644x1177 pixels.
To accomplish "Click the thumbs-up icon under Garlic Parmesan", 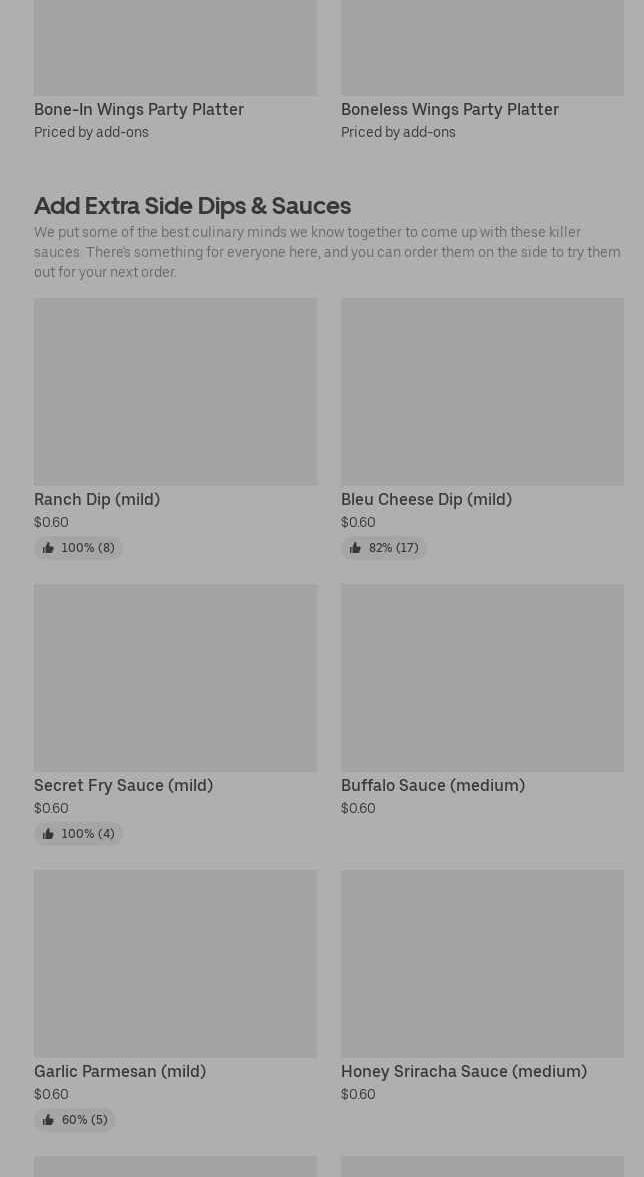I will coord(48,1120).
